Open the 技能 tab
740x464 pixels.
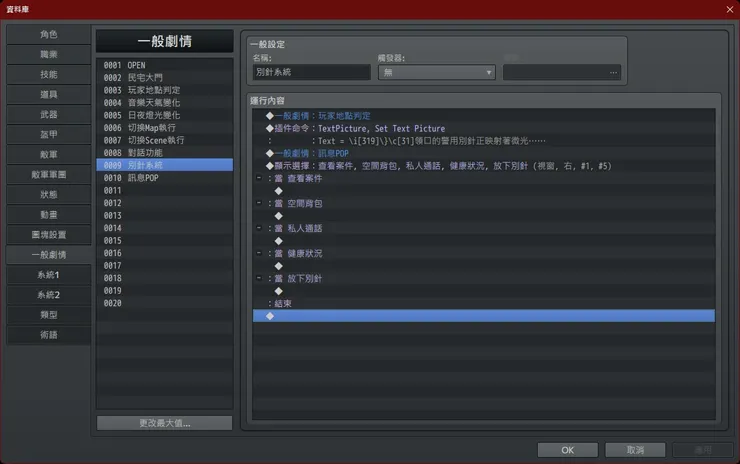49,75
